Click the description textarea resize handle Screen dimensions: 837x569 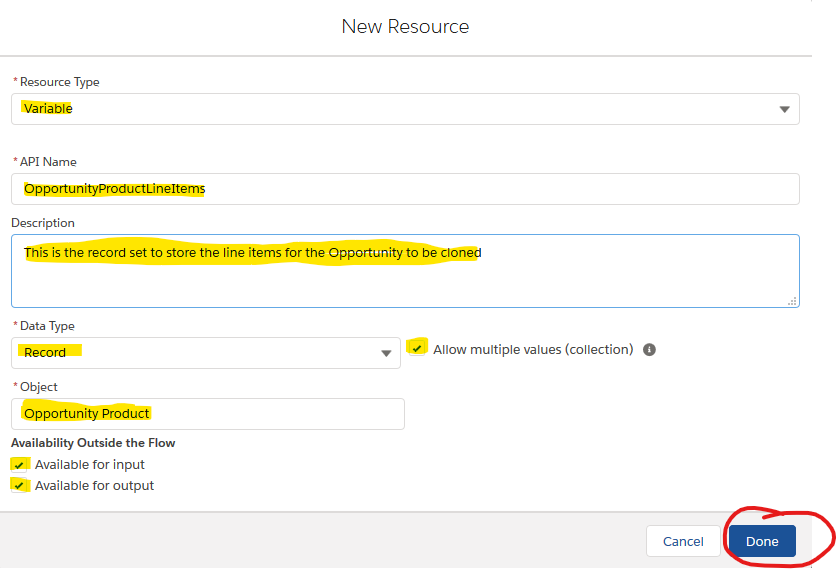pyautogui.click(x=792, y=301)
